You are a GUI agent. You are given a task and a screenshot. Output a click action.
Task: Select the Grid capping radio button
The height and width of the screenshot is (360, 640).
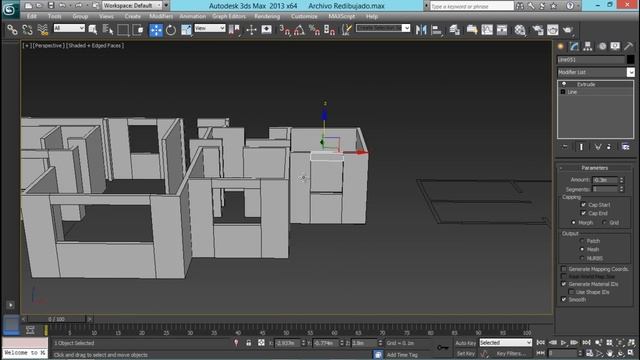(604, 222)
